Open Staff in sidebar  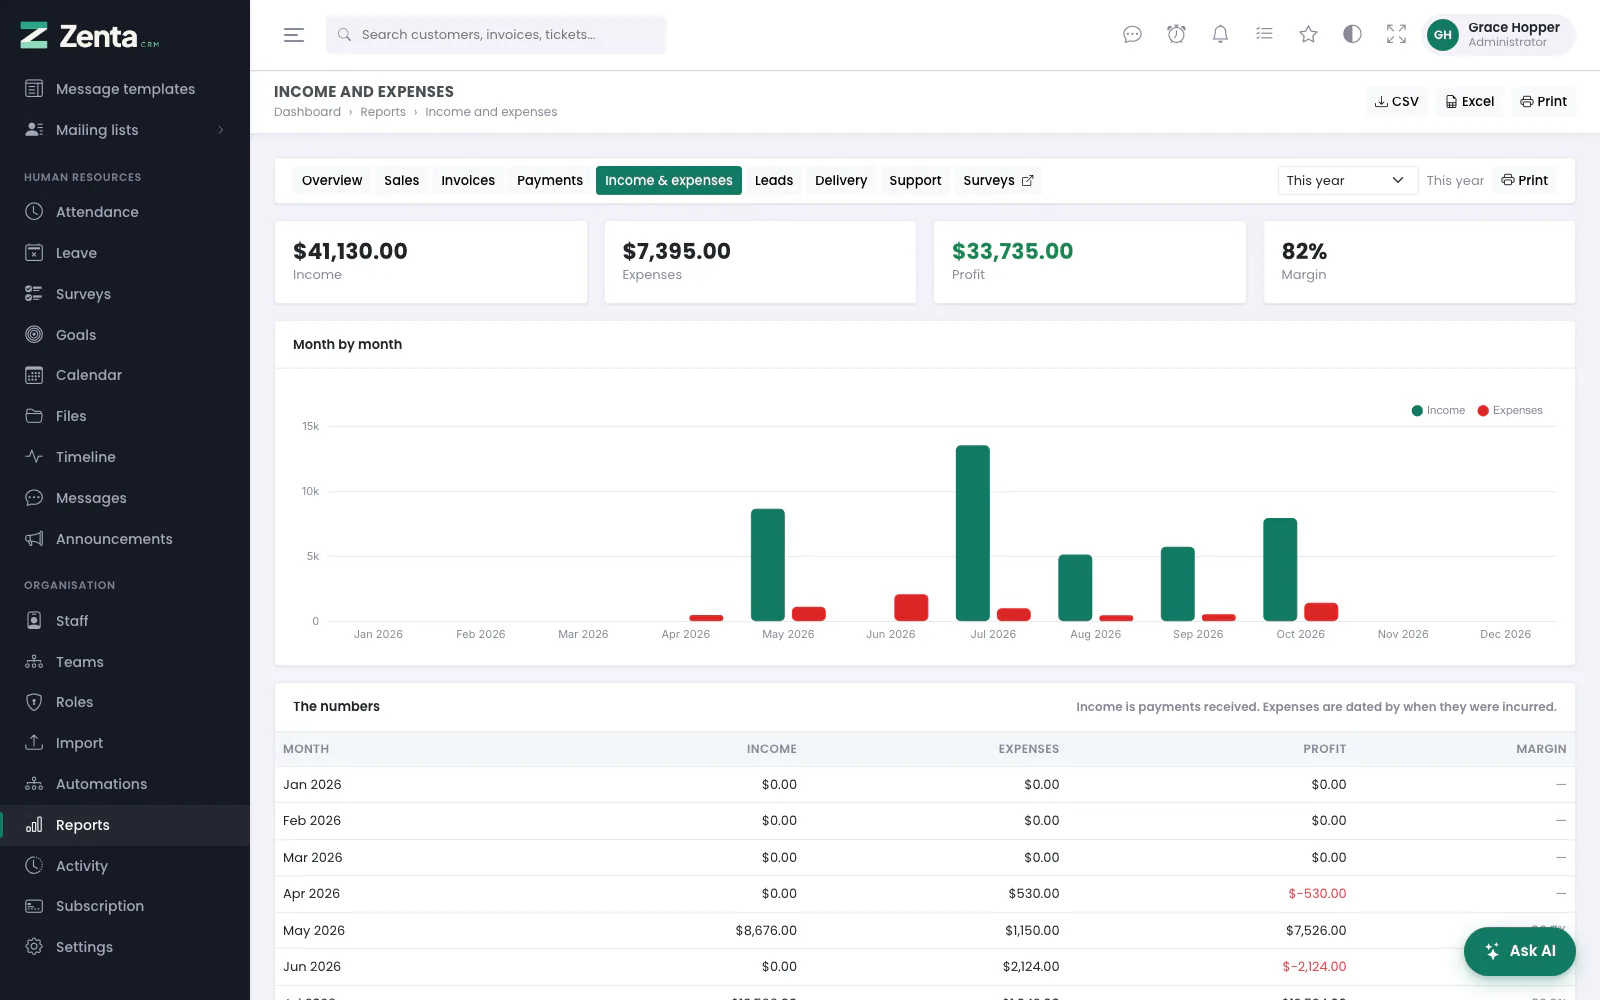(125, 621)
